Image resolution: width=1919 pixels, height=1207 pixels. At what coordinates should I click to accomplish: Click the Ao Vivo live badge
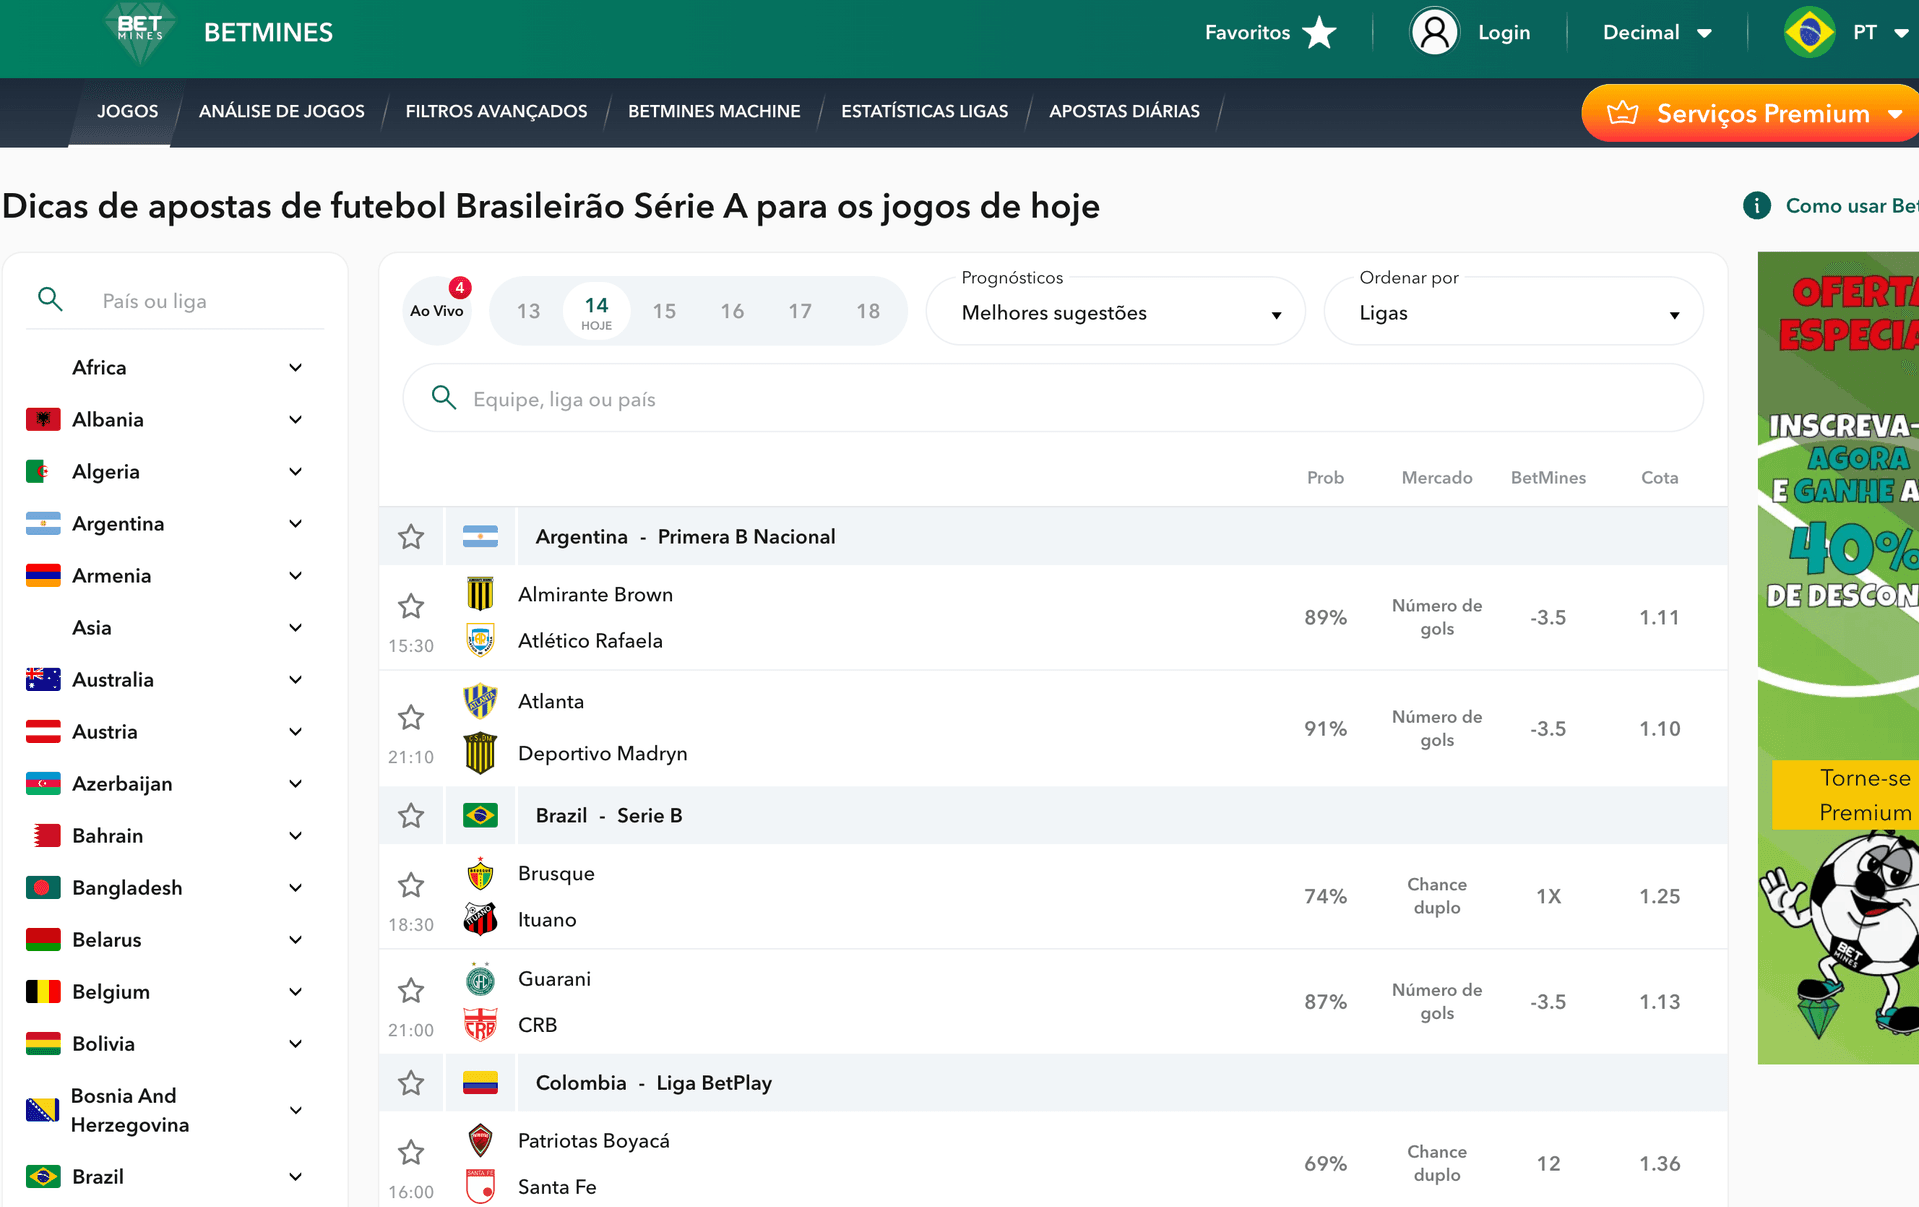[x=437, y=311]
